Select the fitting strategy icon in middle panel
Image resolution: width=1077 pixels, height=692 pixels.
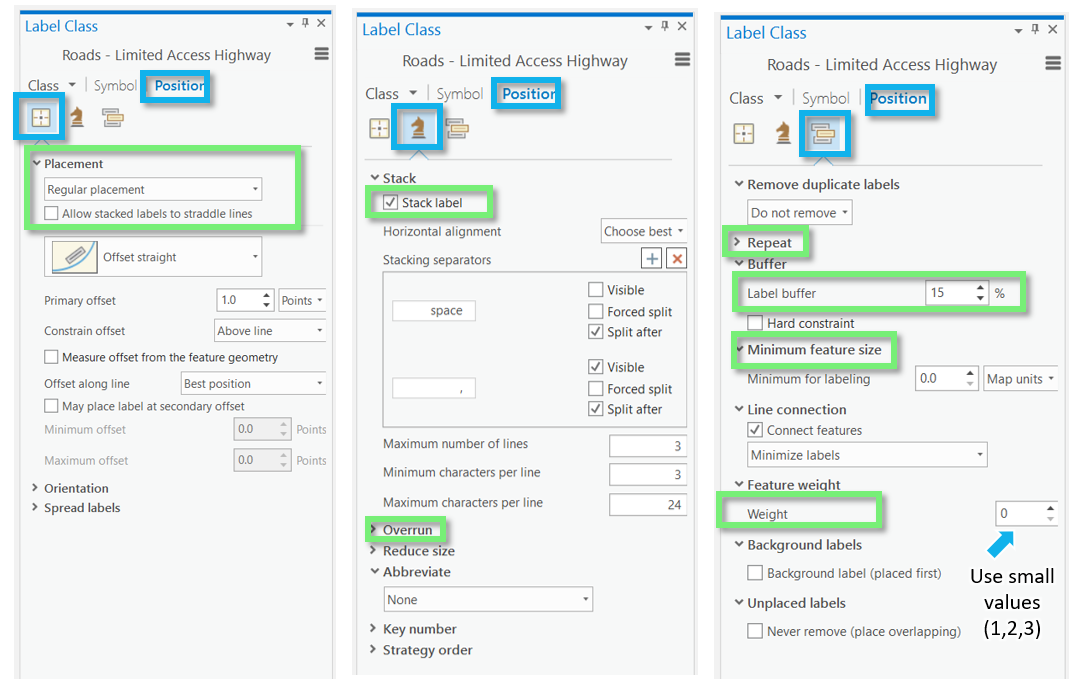tap(418, 127)
